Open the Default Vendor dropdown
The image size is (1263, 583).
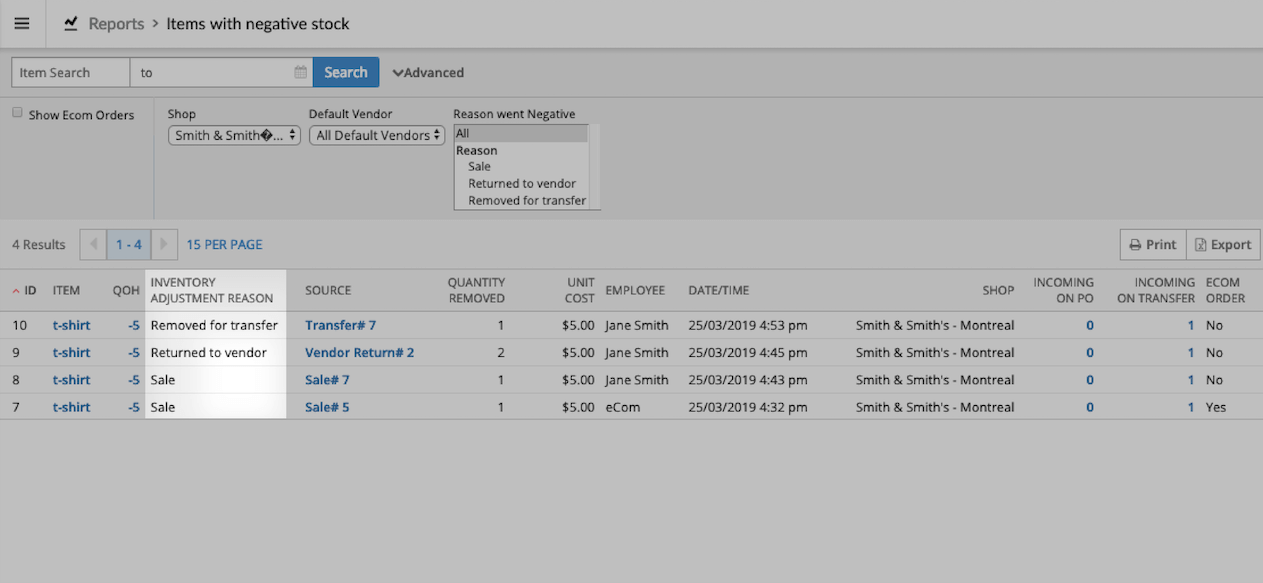click(376, 135)
